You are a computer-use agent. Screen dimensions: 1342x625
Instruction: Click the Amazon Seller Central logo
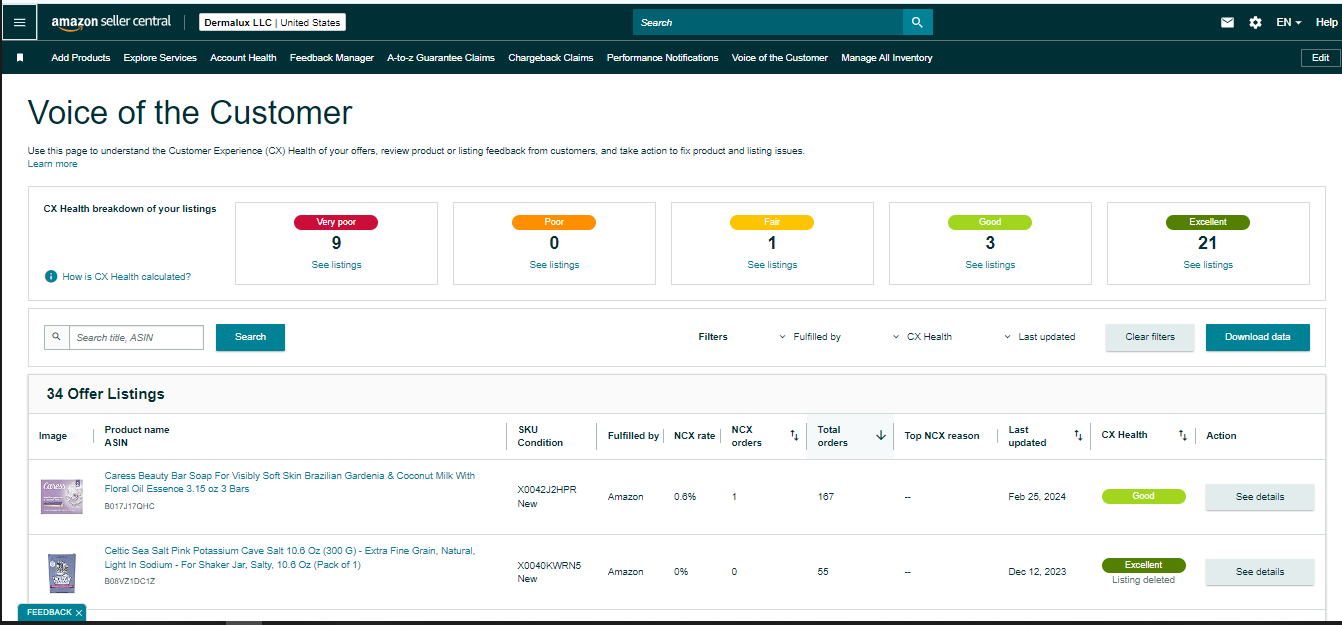tap(111, 22)
